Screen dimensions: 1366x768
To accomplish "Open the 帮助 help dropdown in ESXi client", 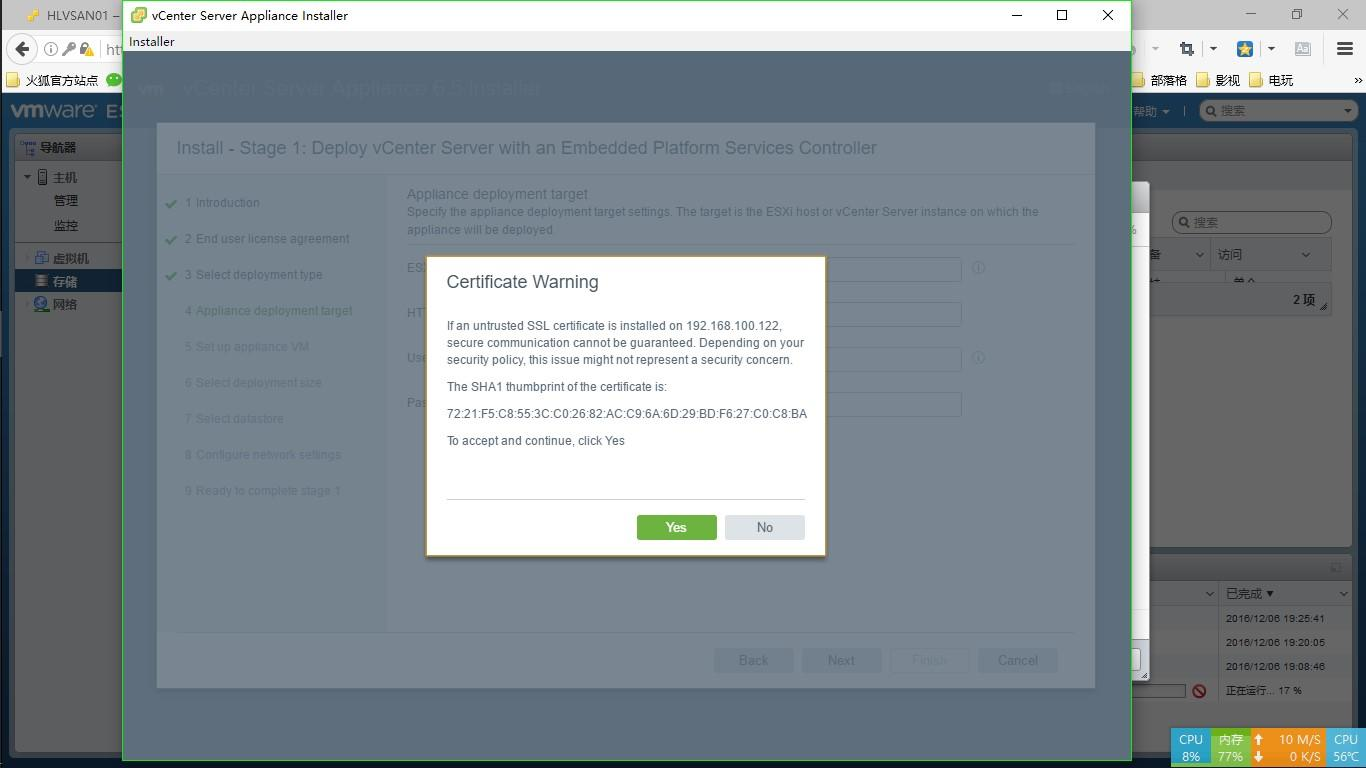I will click(1151, 111).
